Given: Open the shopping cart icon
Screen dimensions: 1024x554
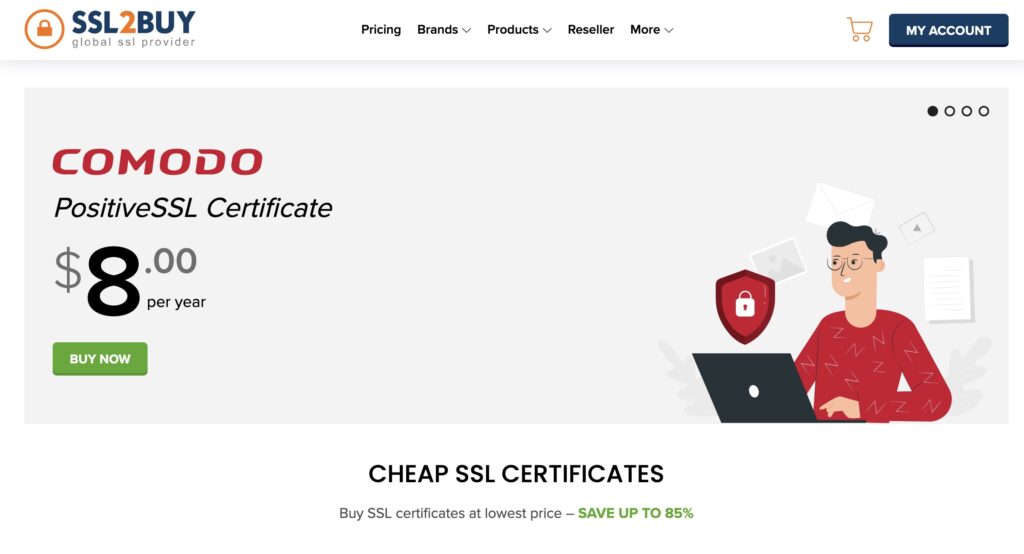Looking at the screenshot, I should (859, 29).
